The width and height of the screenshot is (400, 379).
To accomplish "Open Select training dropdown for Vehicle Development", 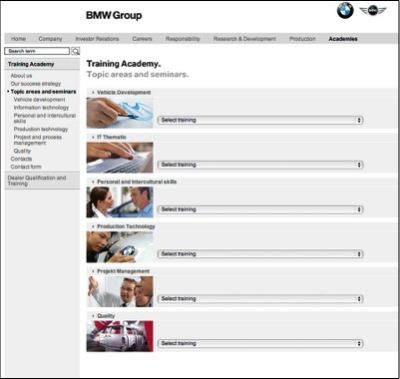I will pos(260,120).
